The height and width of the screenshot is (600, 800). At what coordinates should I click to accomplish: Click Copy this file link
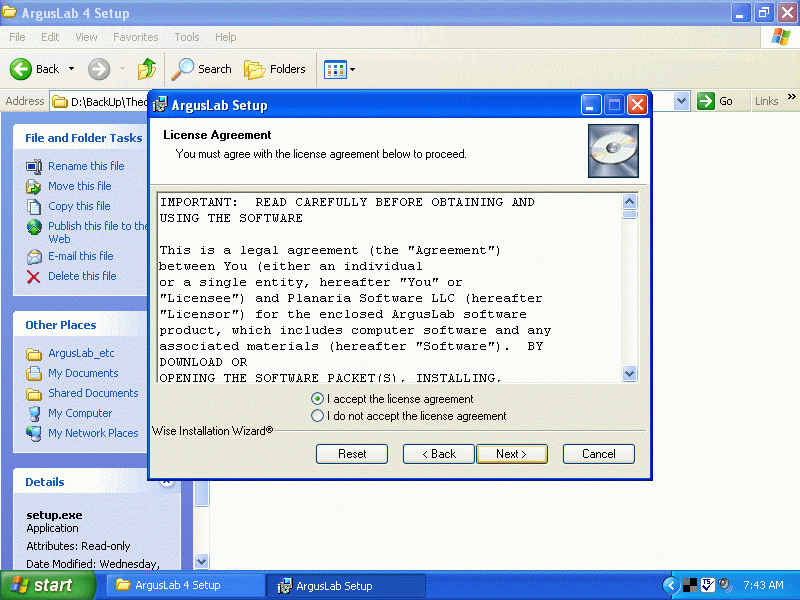point(79,206)
